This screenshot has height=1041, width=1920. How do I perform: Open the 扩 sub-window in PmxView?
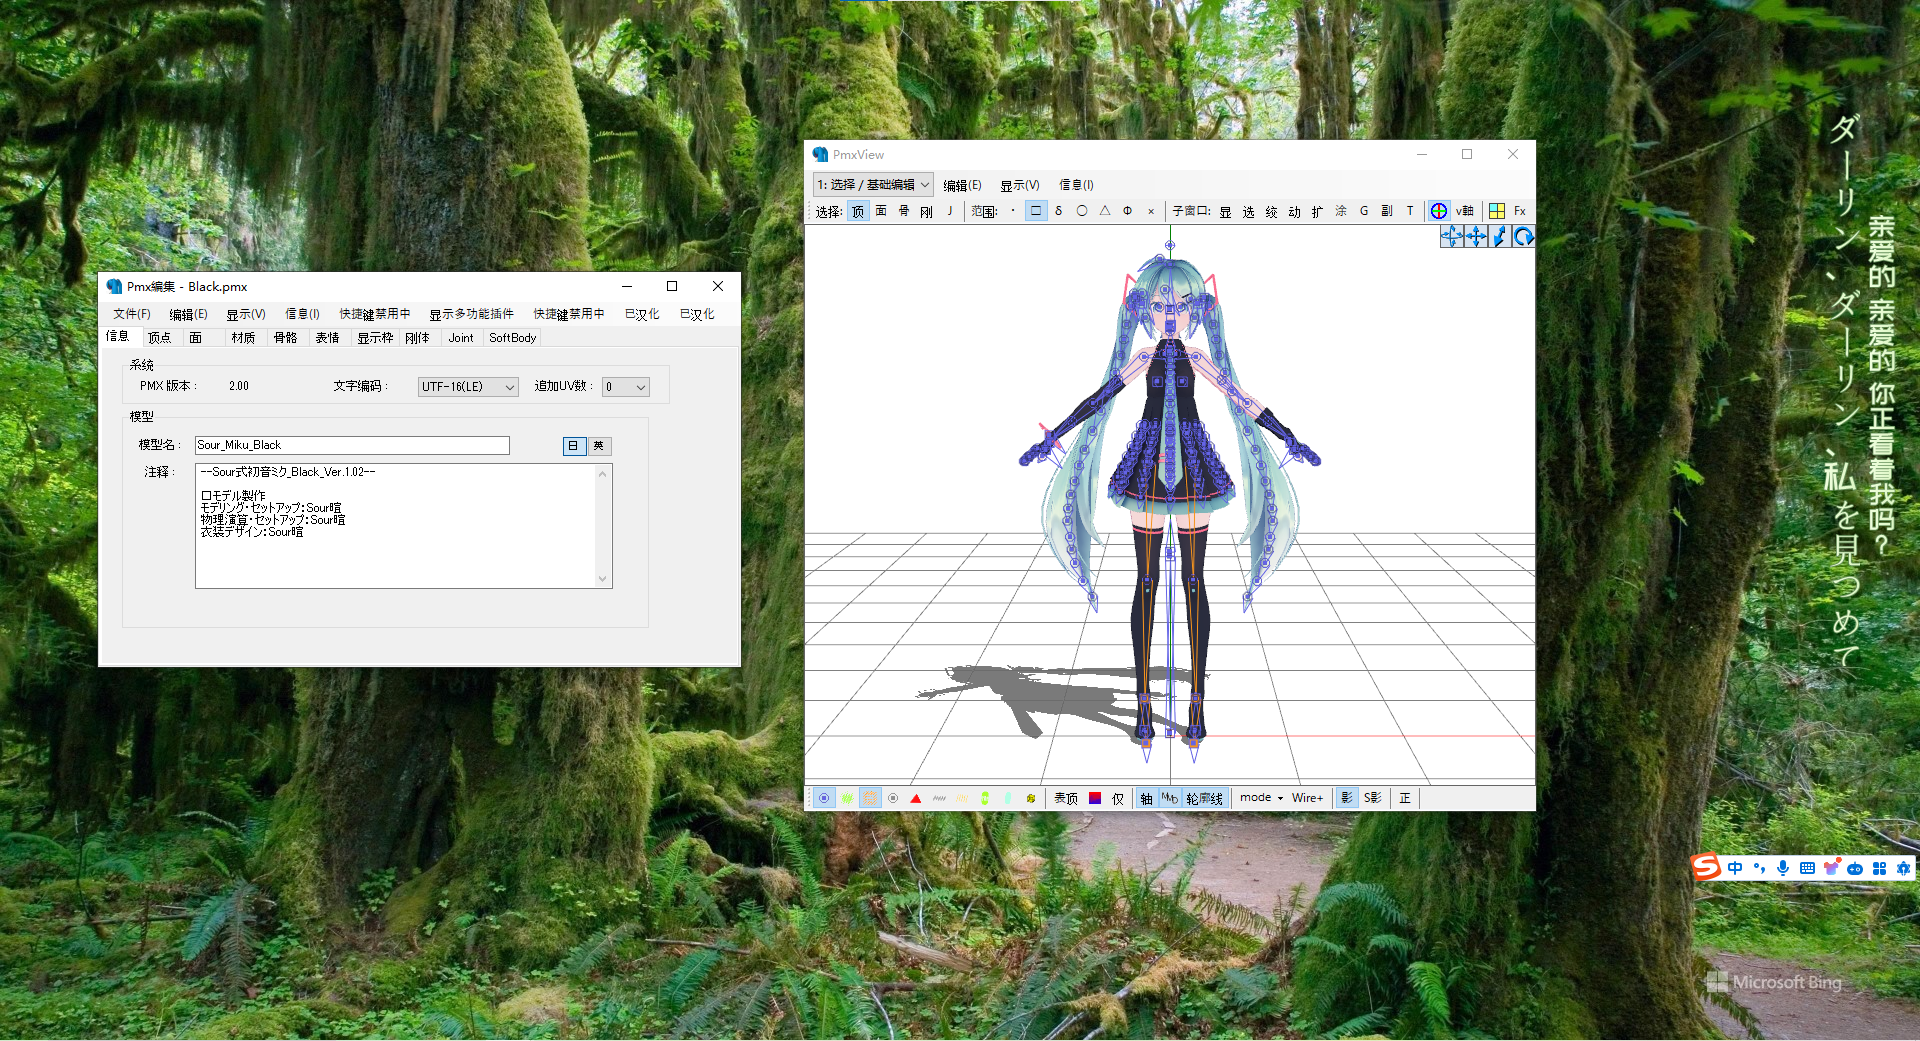click(x=1317, y=211)
